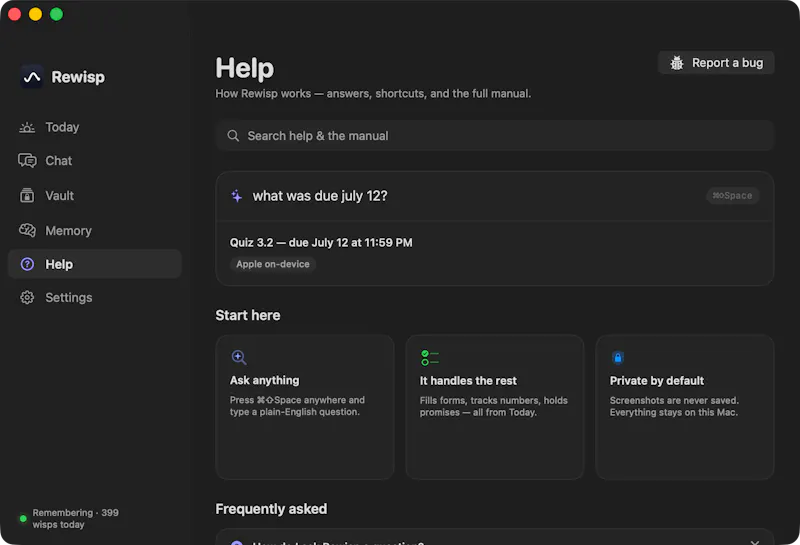
Task: Open the Vault lock icon
Action: 27,195
